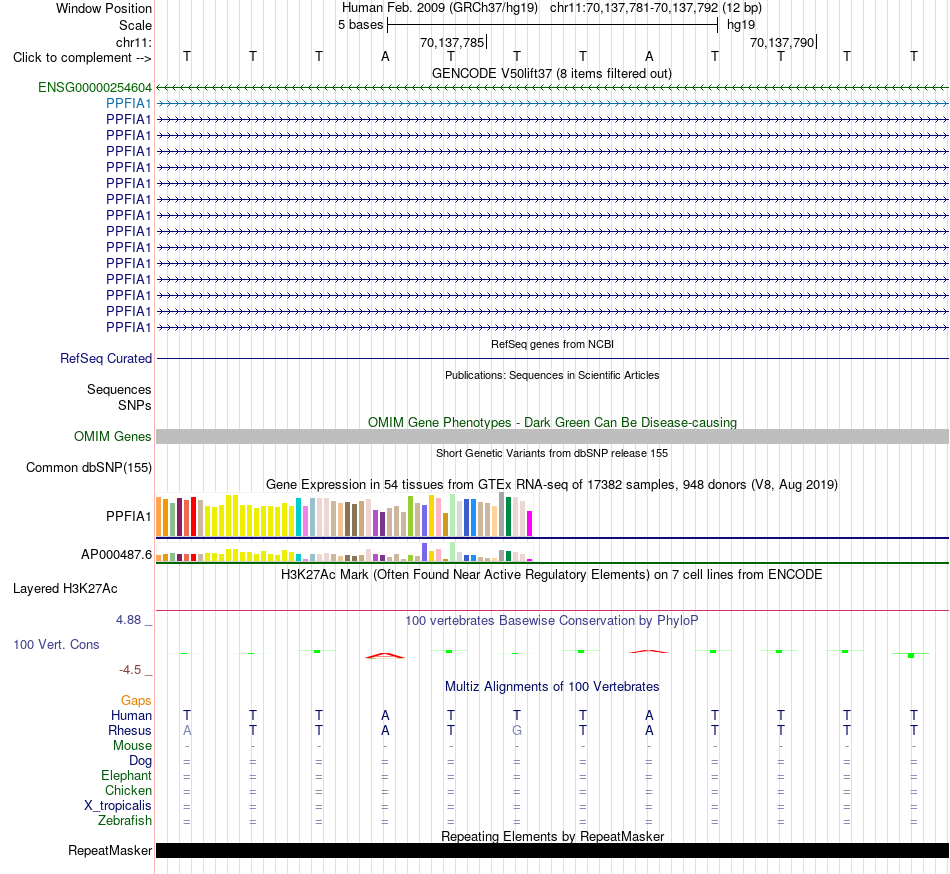
Task: Click the green ENSG00000254604 arrow track line
Action: [x=552, y=88]
